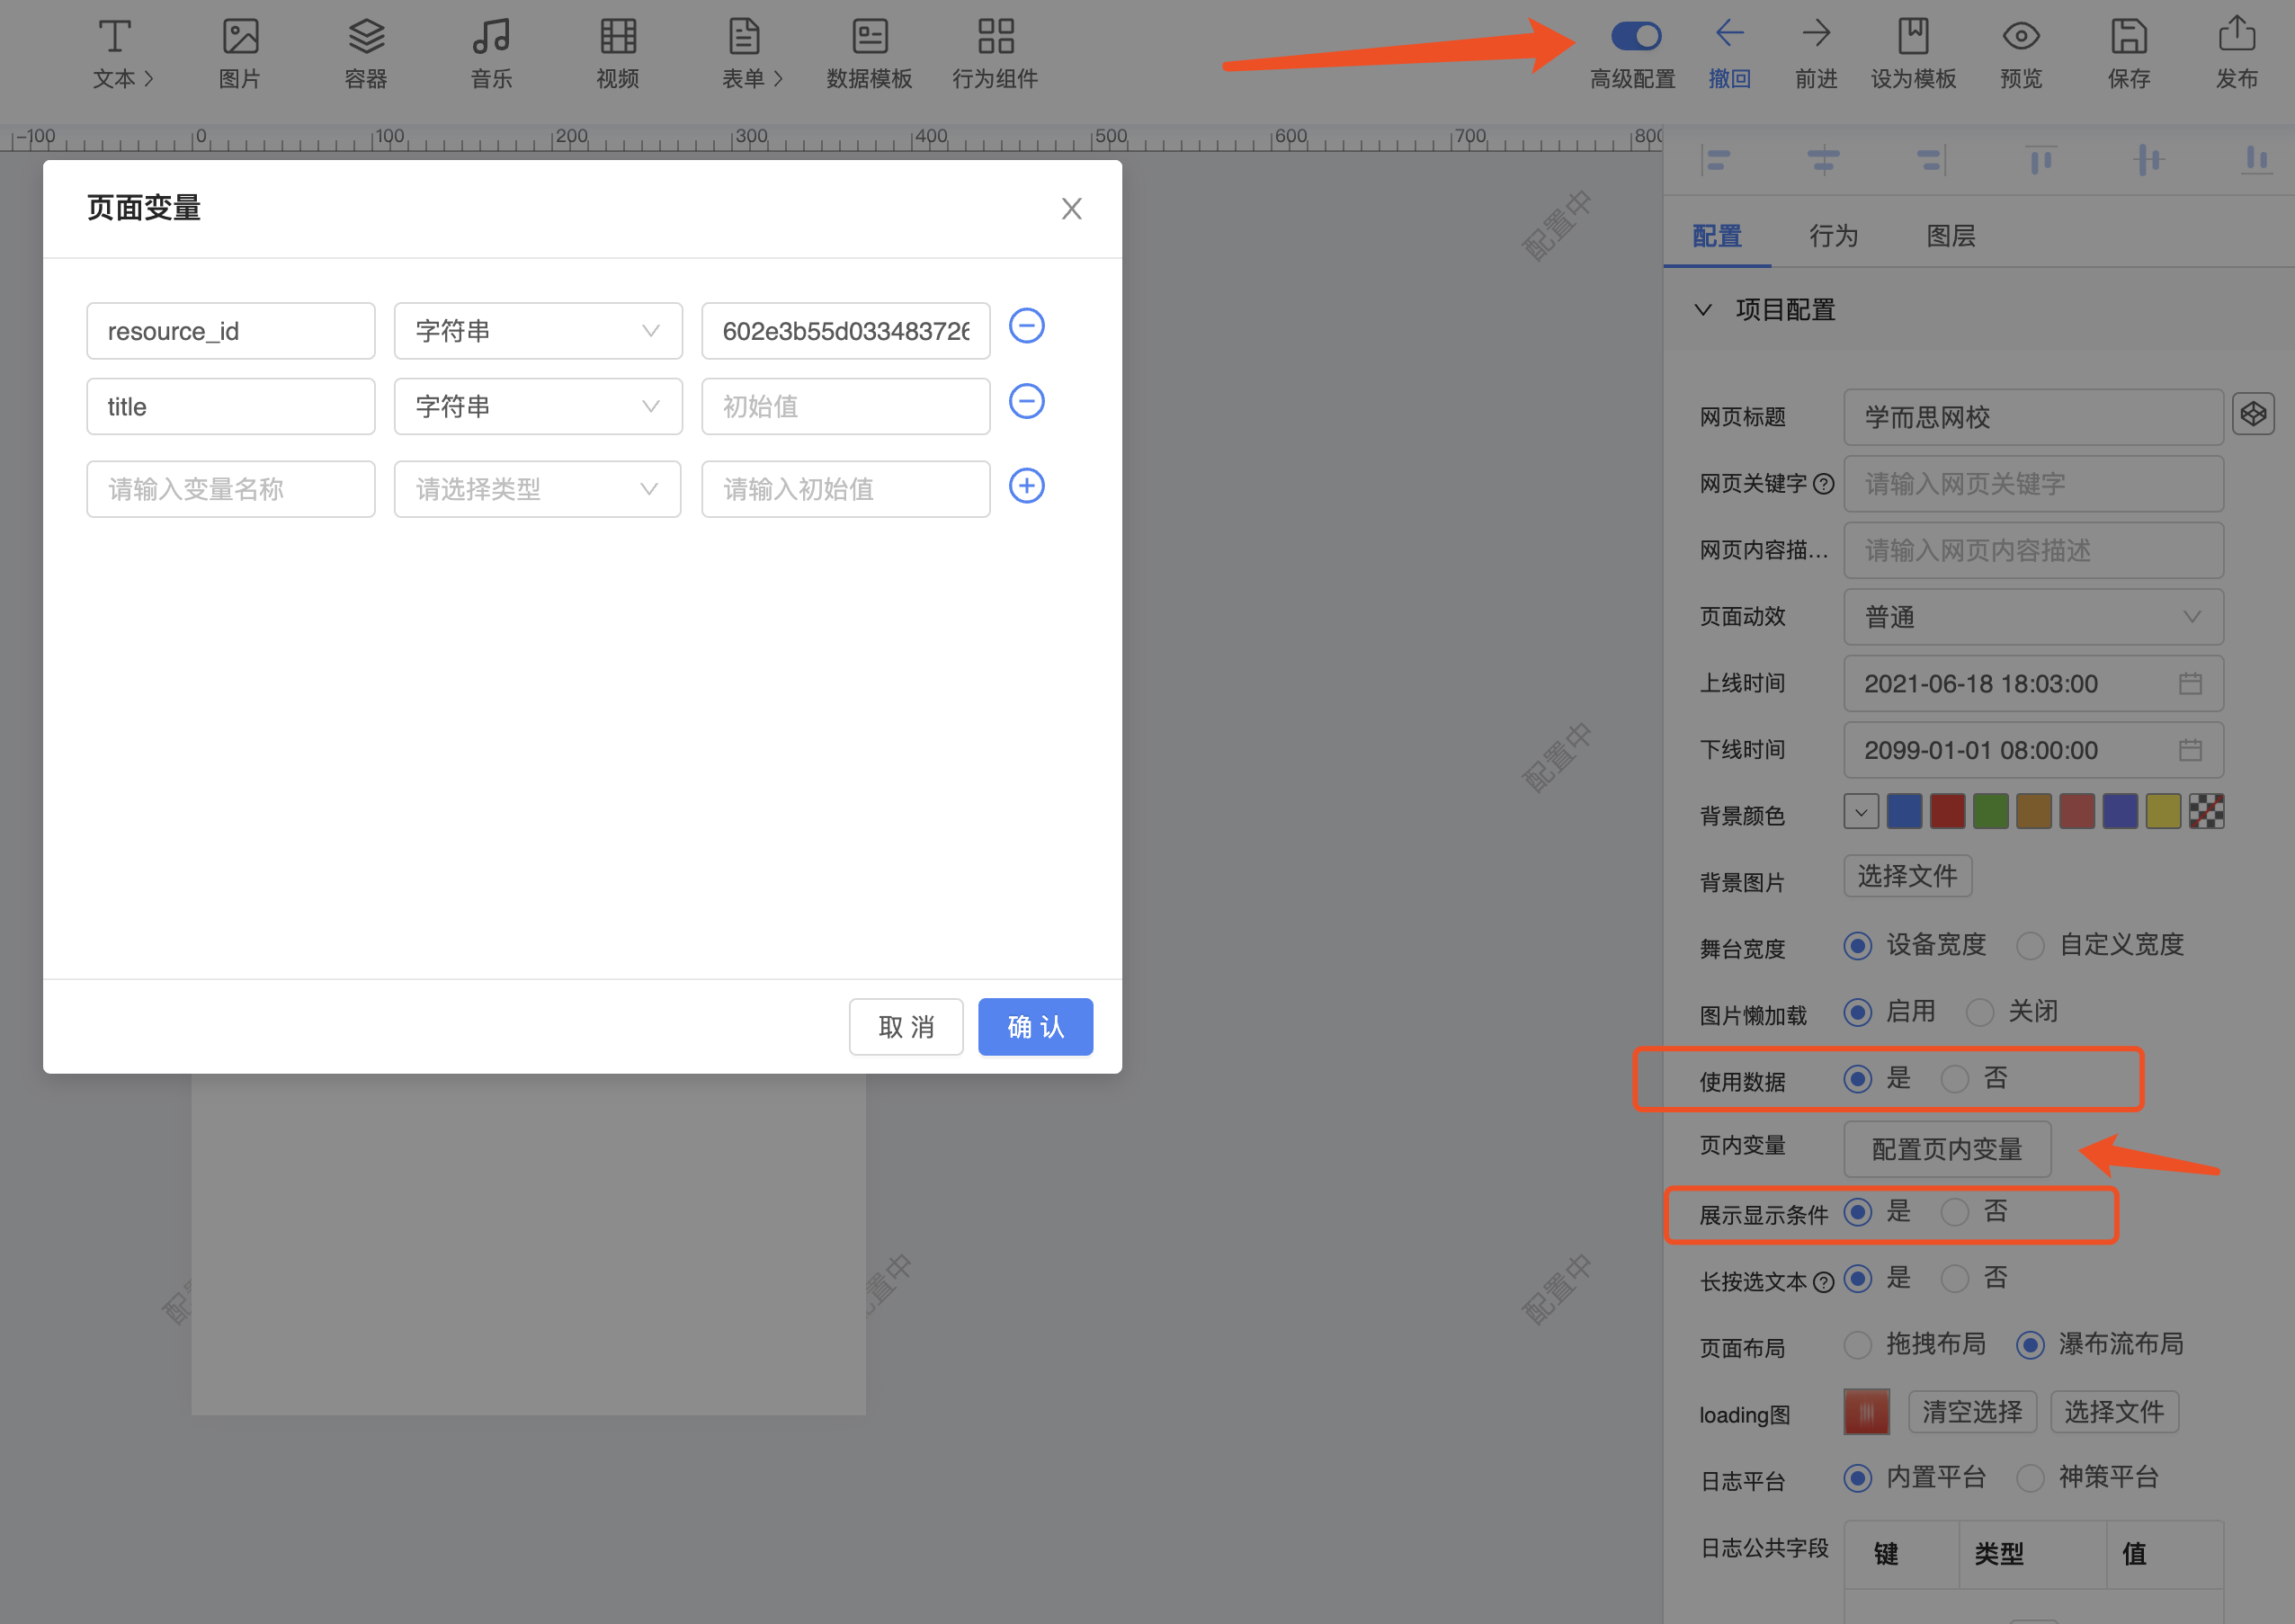Image resolution: width=2295 pixels, height=1624 pixels.
Task: Open the 数据模板 data template tool
Action: pos(869,37)
